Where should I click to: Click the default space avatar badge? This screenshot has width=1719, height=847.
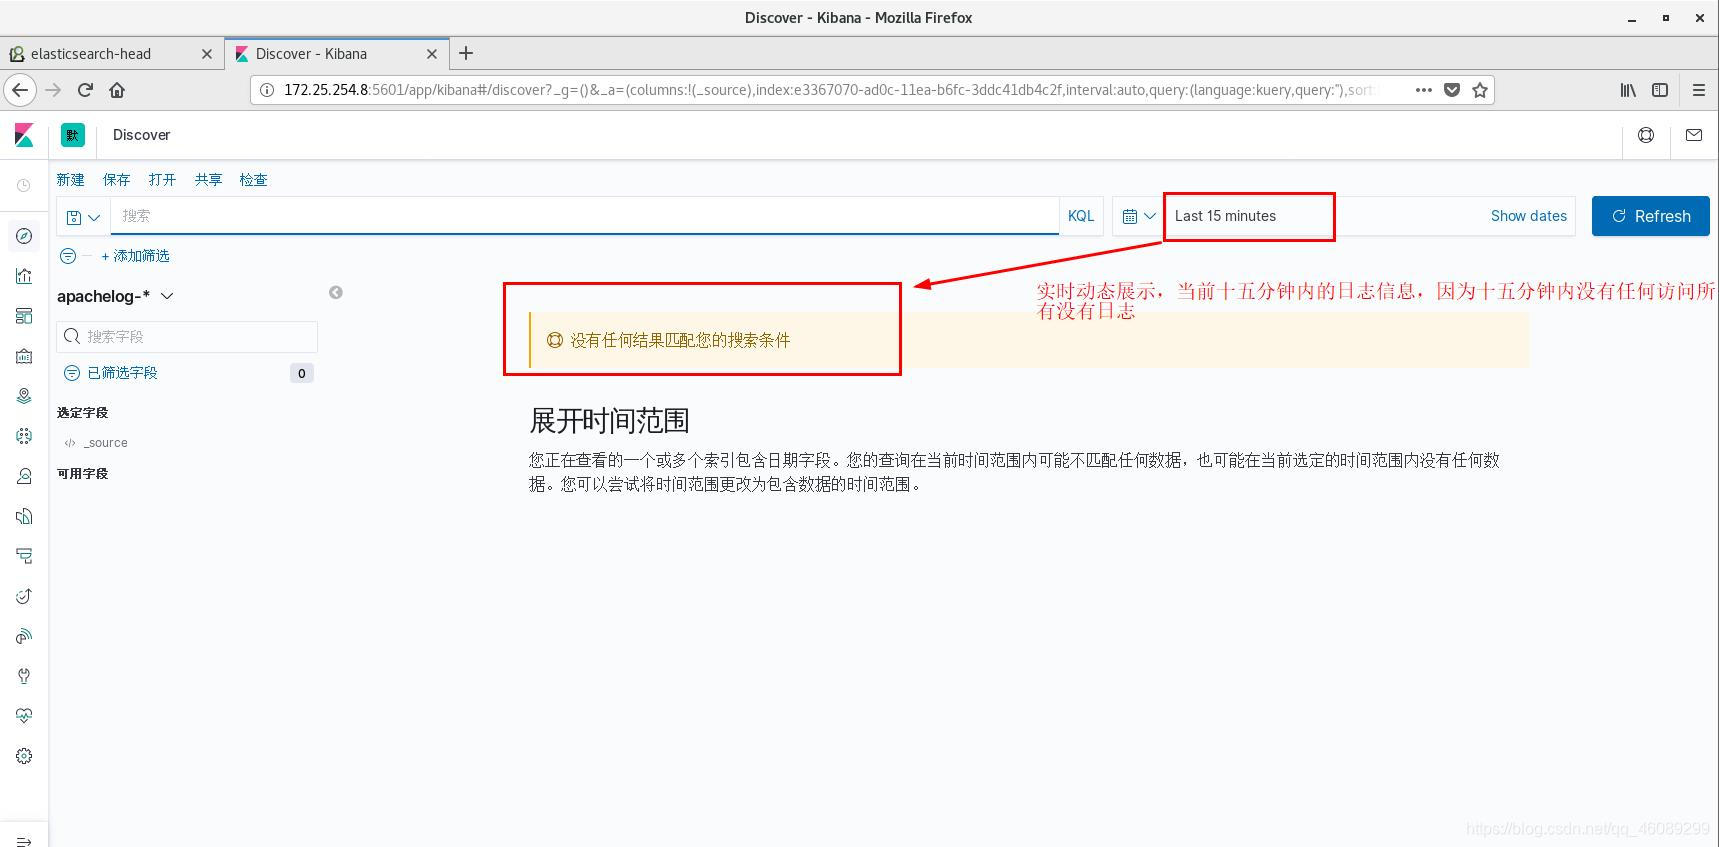click(73, 135)
